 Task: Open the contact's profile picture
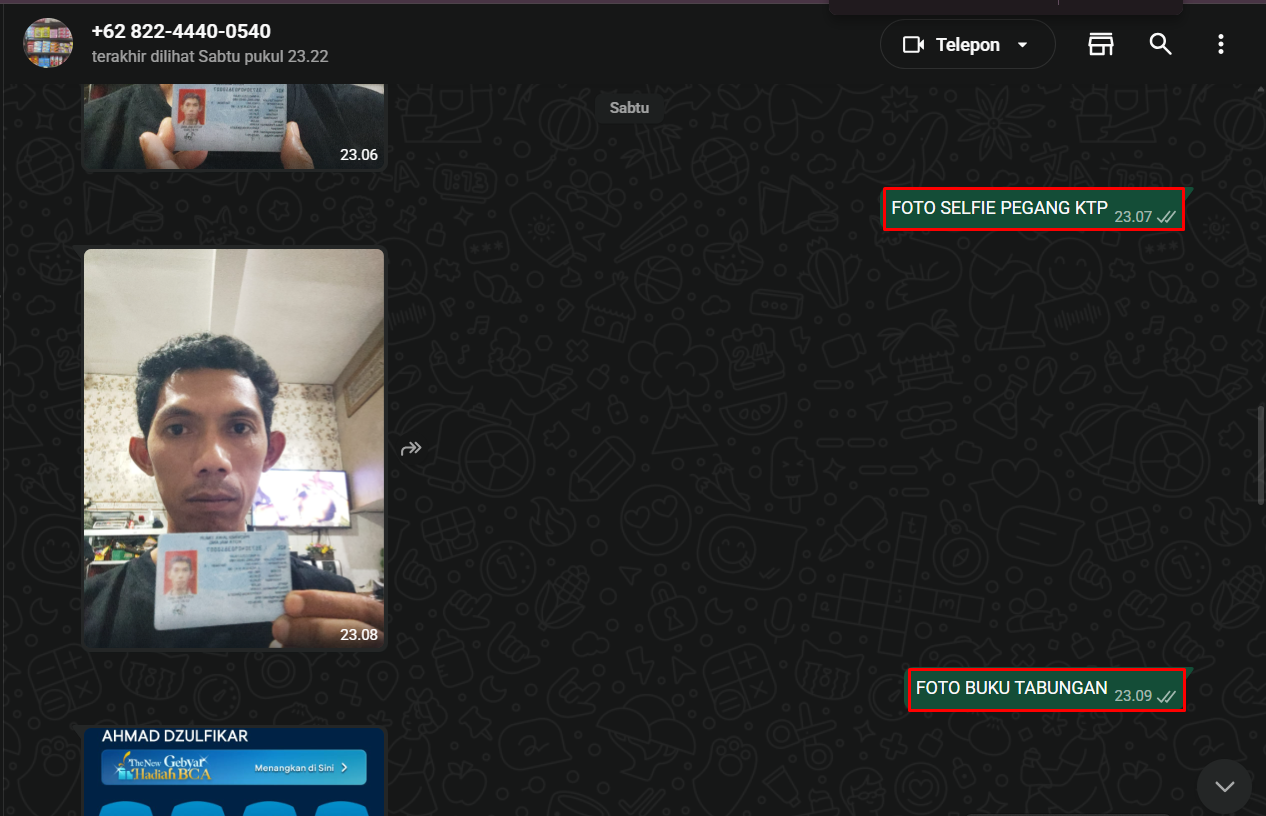click(x=48, y=43)
